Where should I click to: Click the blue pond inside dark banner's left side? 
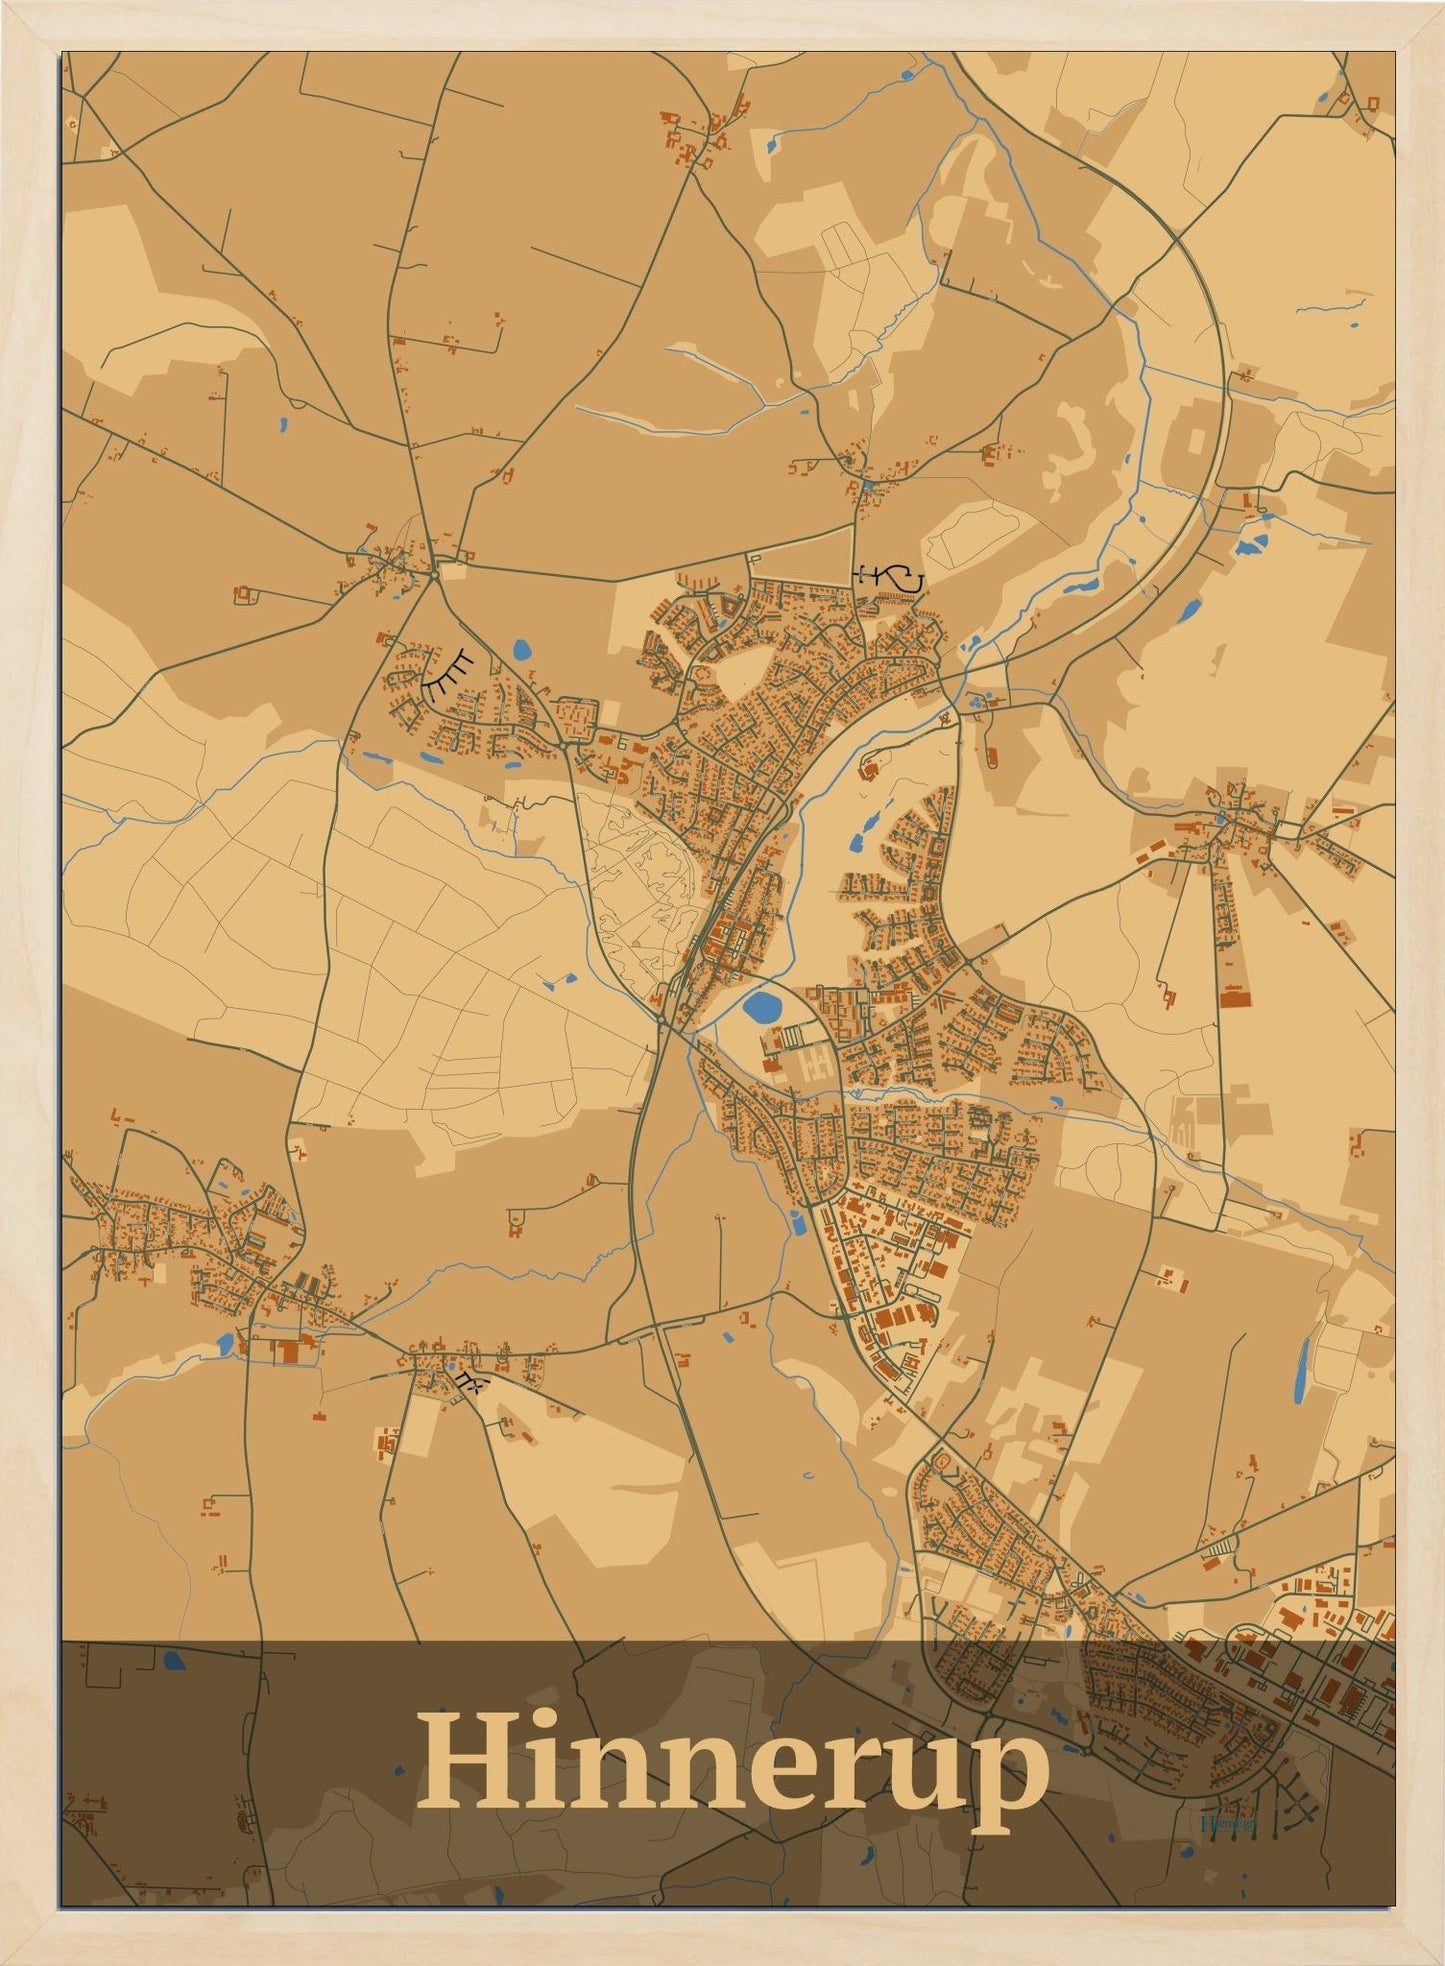pos(175,1661)
